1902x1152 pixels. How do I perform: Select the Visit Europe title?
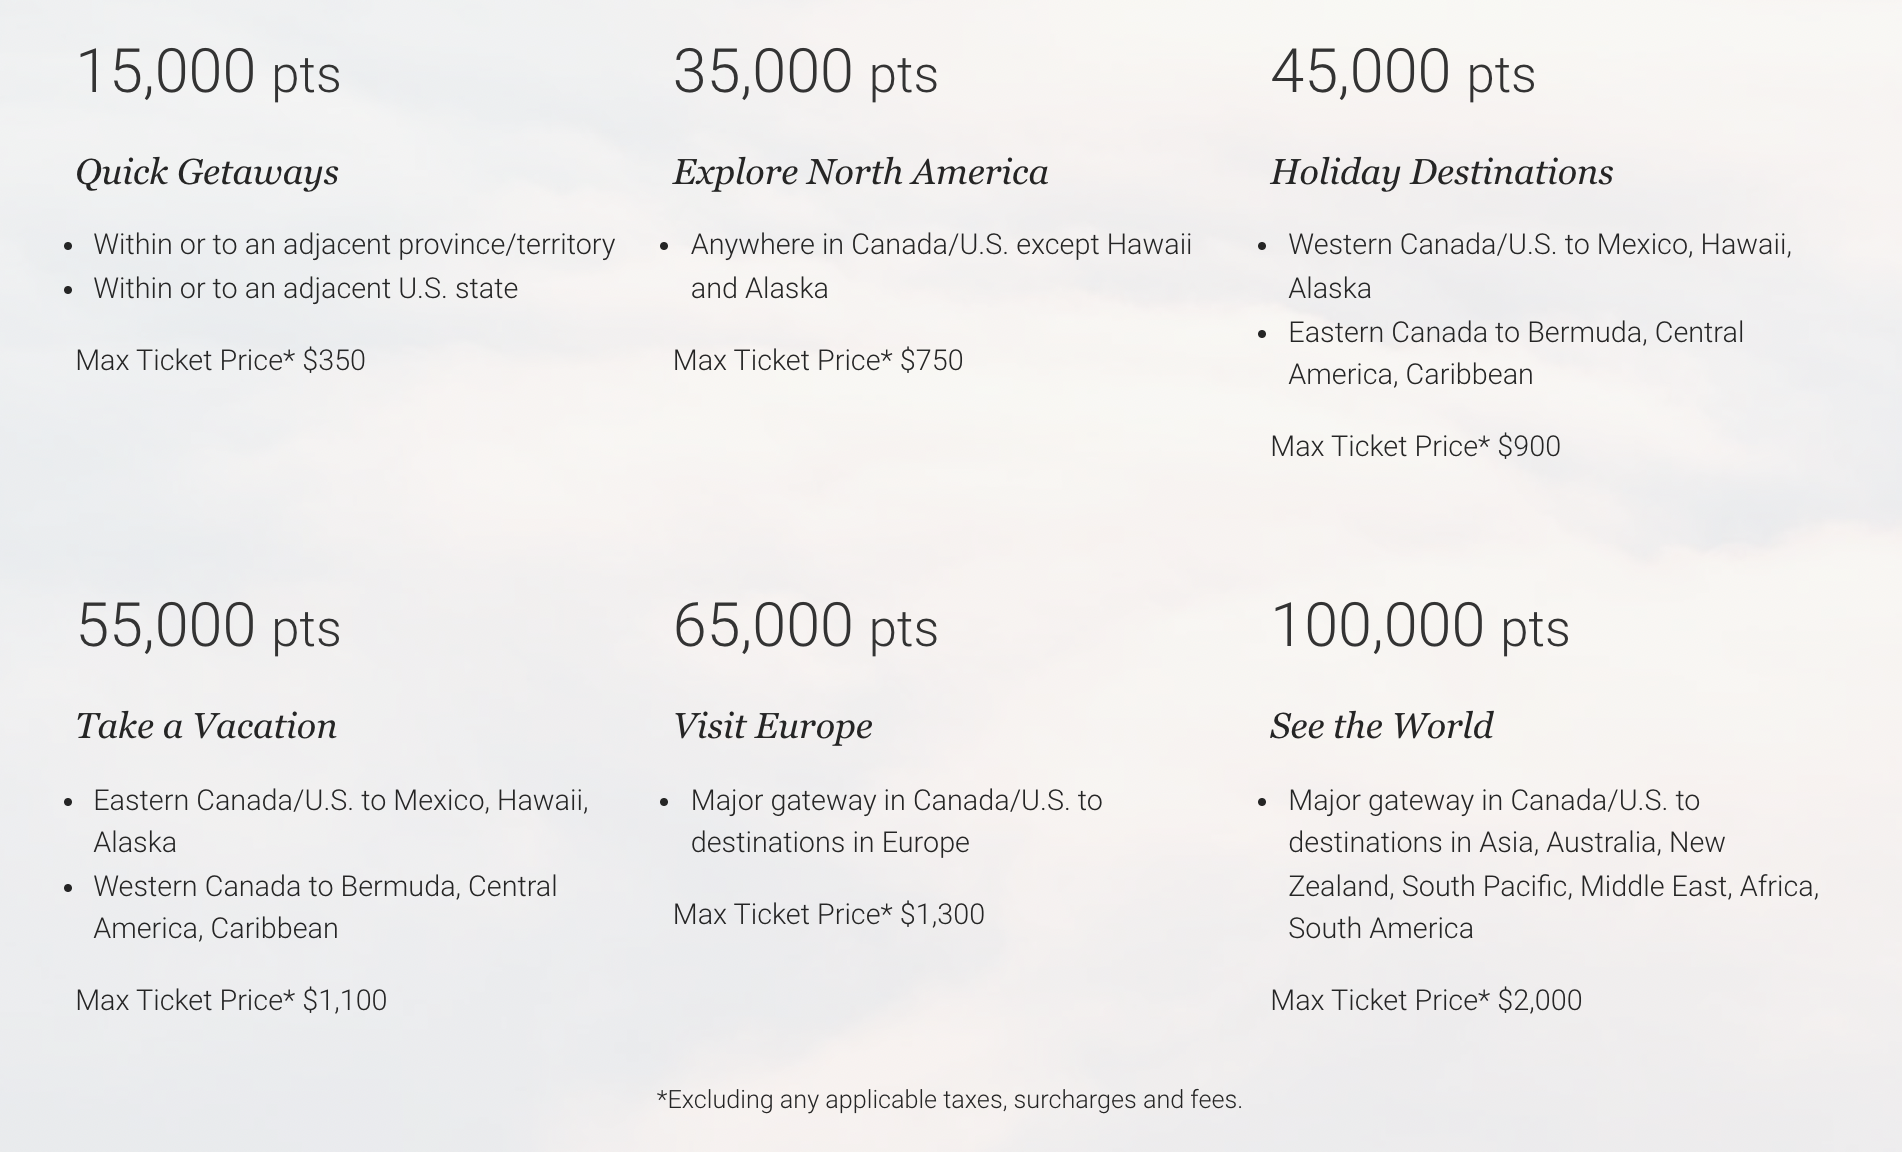pos(772,726)
